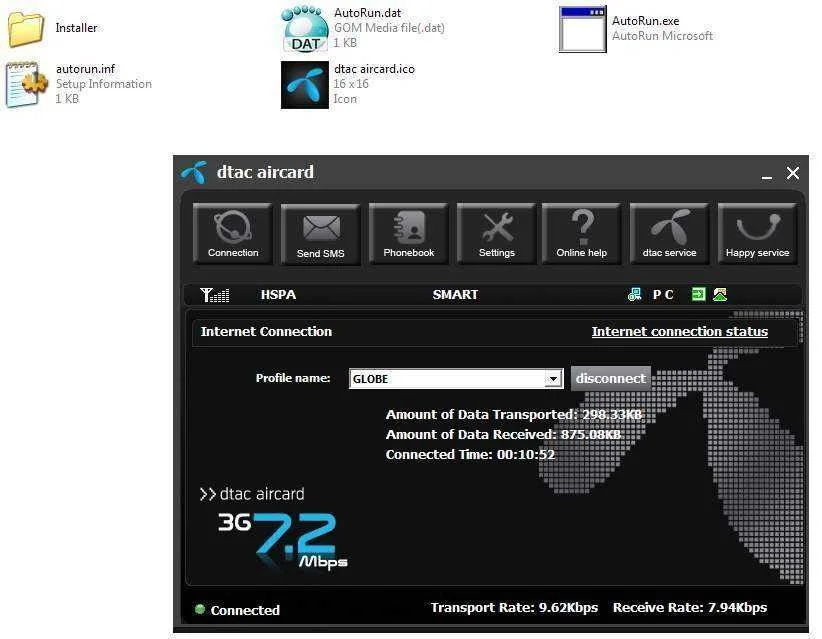Click the Transport Rate status text
822x639 pixels.
click(x=514, y=608)
